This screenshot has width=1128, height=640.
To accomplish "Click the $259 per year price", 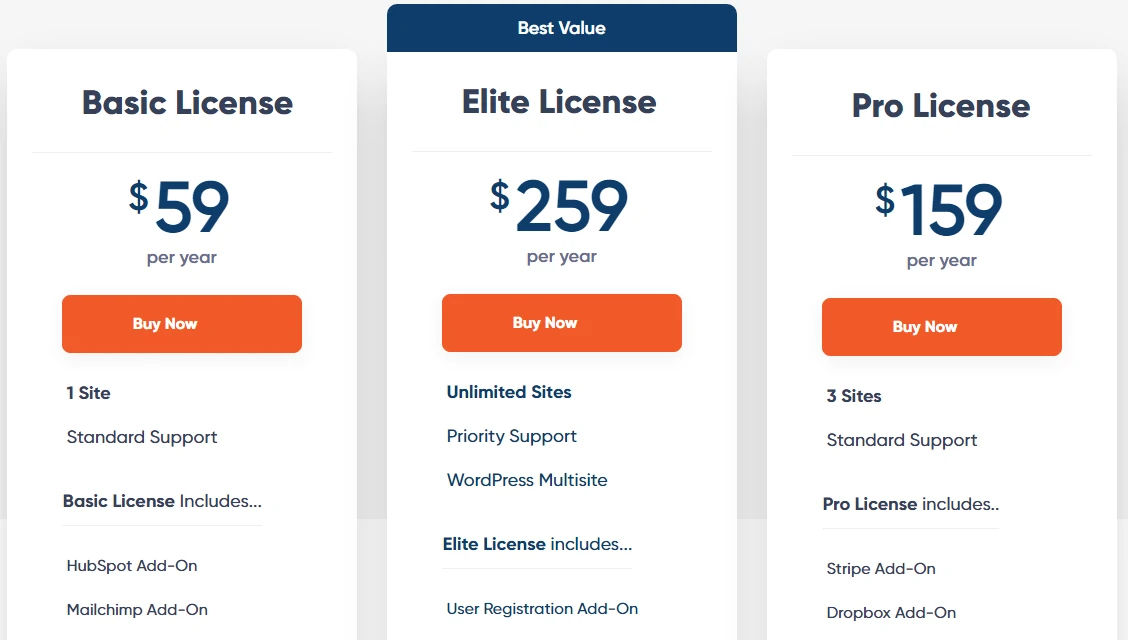I will (560, 221).
